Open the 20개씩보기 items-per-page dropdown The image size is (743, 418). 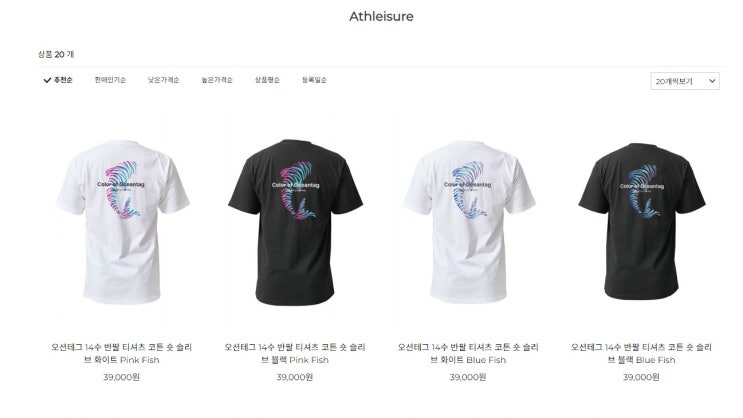click(685, 81)
